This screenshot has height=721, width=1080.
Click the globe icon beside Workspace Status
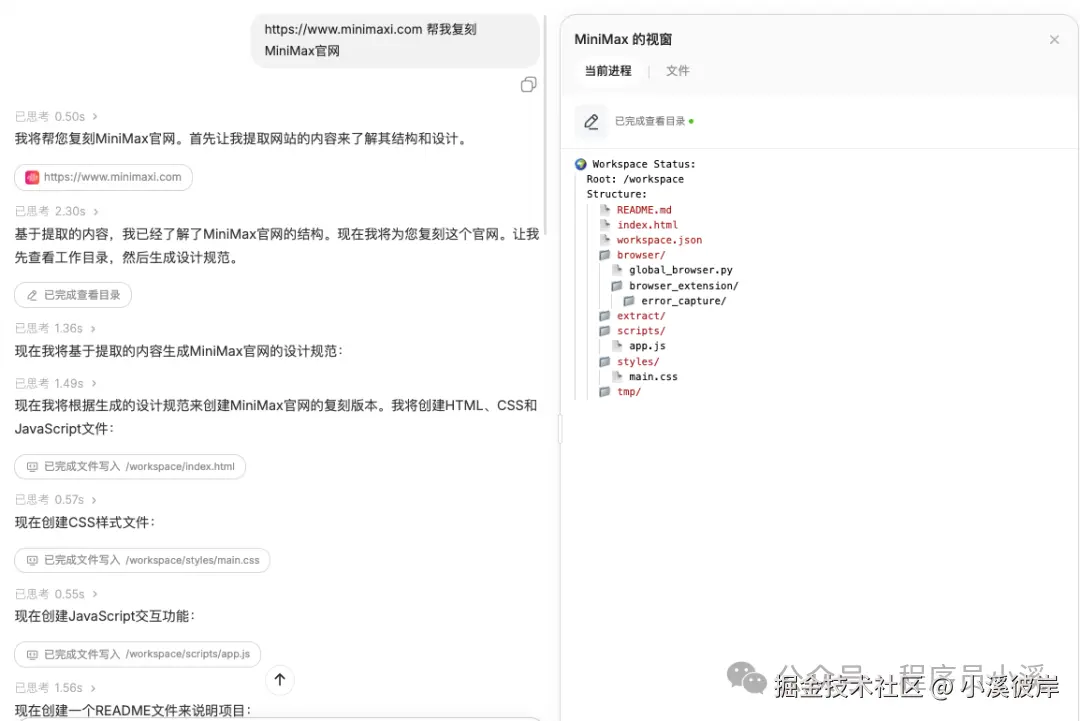pyautogui.click(x=582, y=163)
